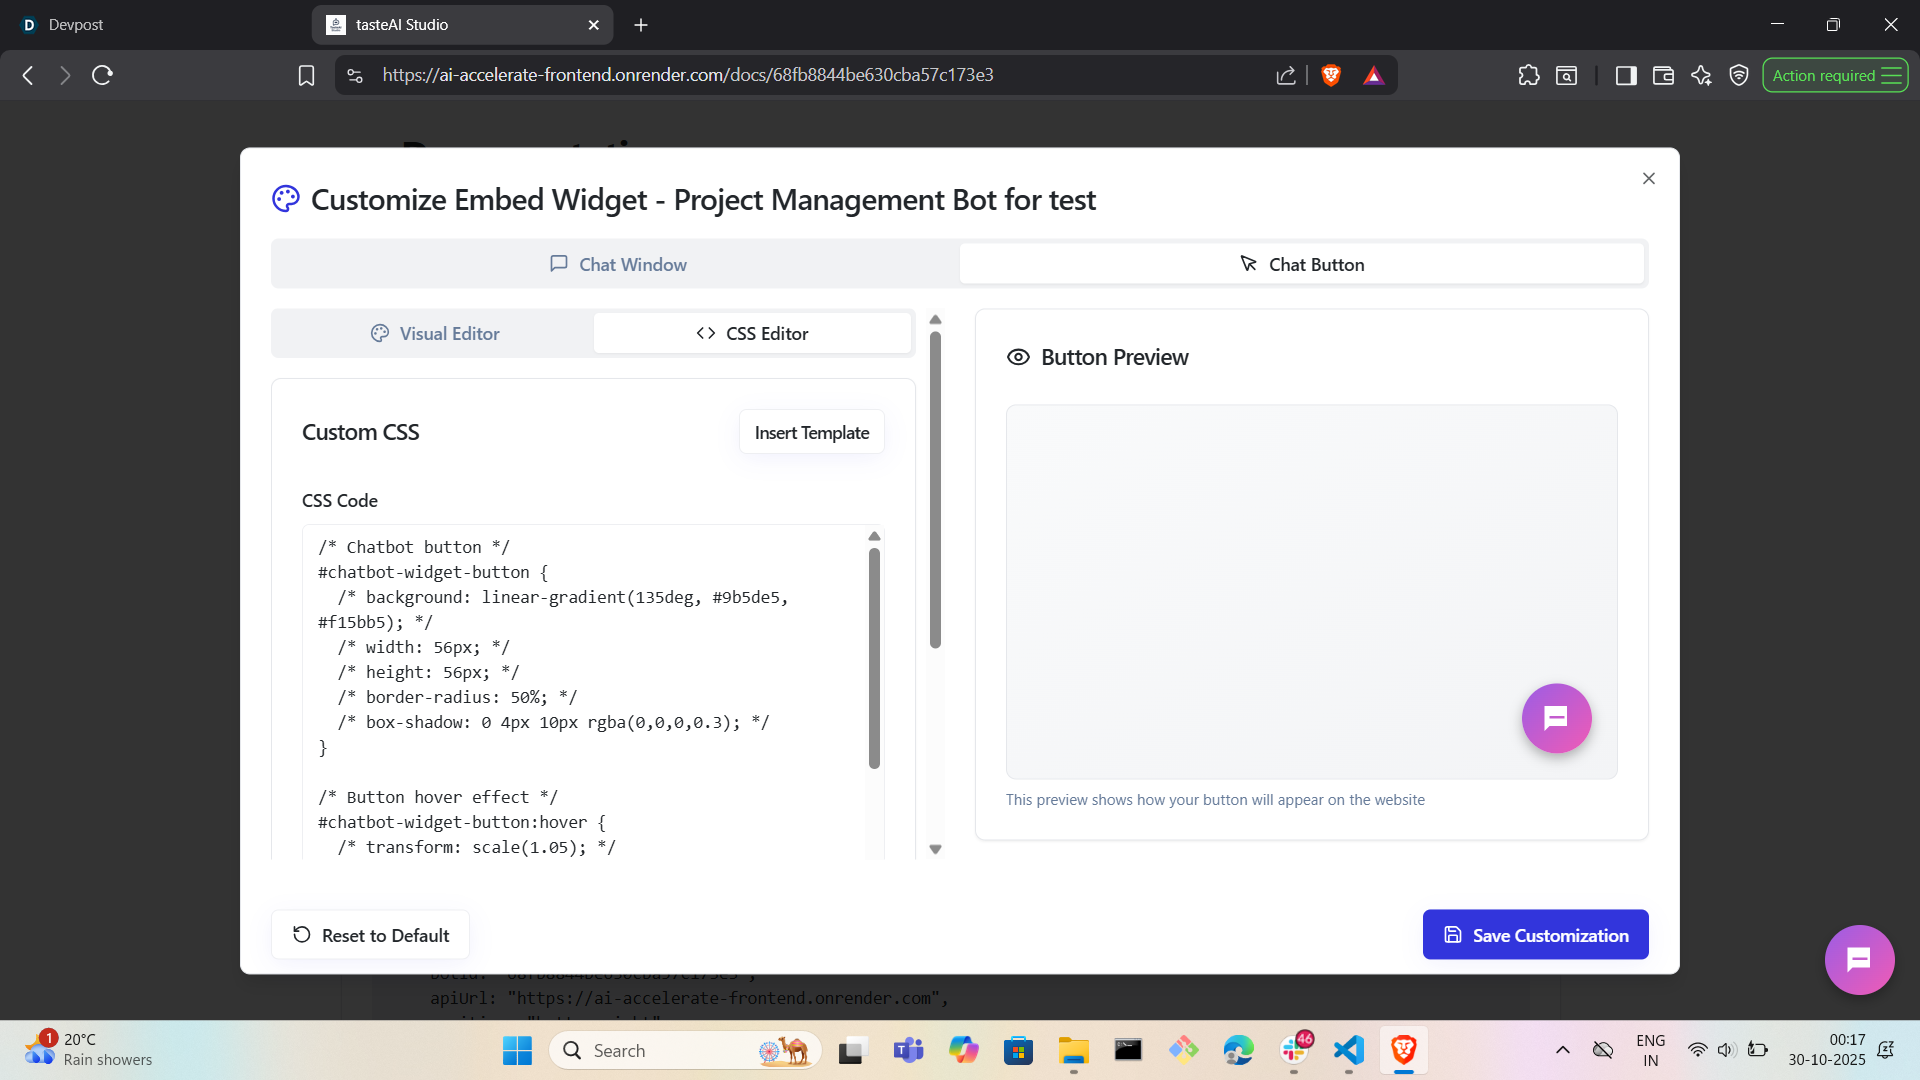1920x1080 pixels.
Task: Switch to the Visual Editor tab
Action: coord(434,333)
